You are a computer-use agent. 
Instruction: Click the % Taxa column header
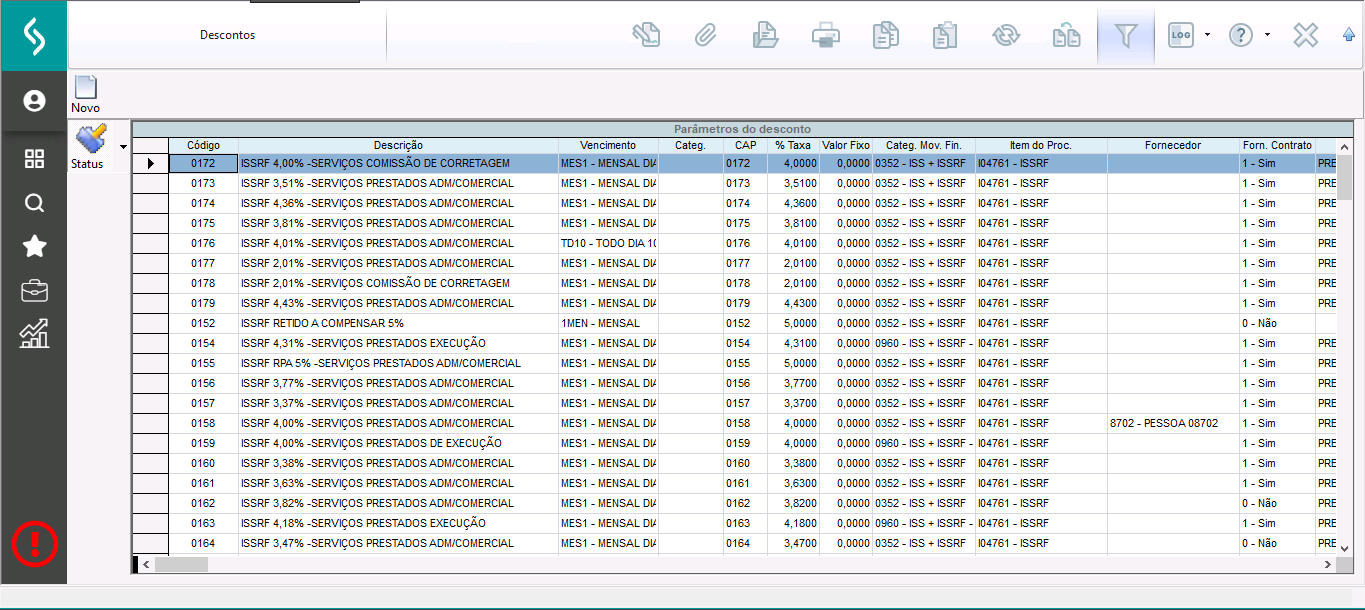[792, 146]
